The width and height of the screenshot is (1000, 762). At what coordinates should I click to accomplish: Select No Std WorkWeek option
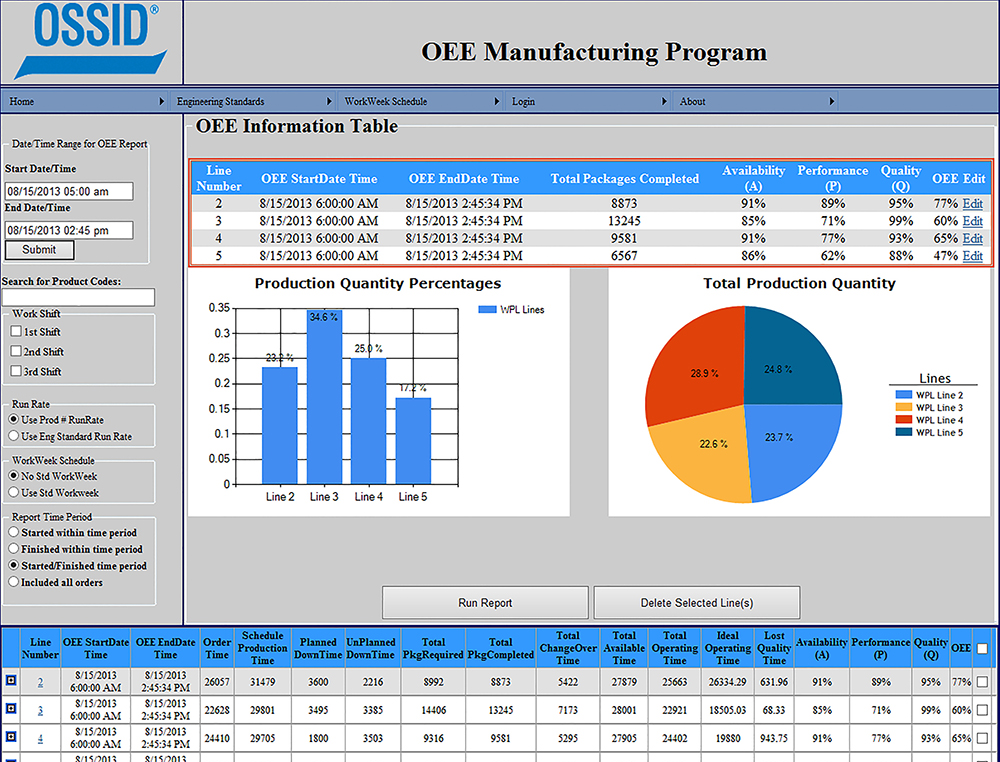(x=13, y=476)
